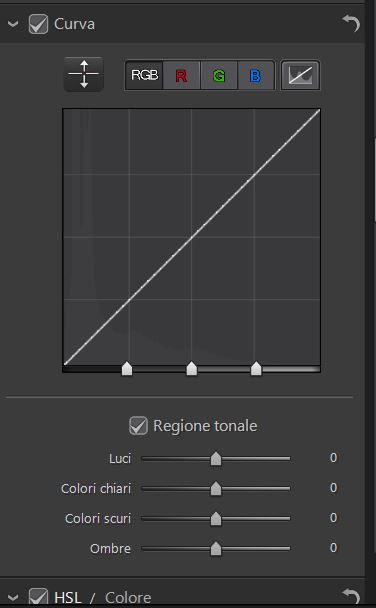
Task: Click the middle tonal region split marker
Action: [x=191, y=368]
